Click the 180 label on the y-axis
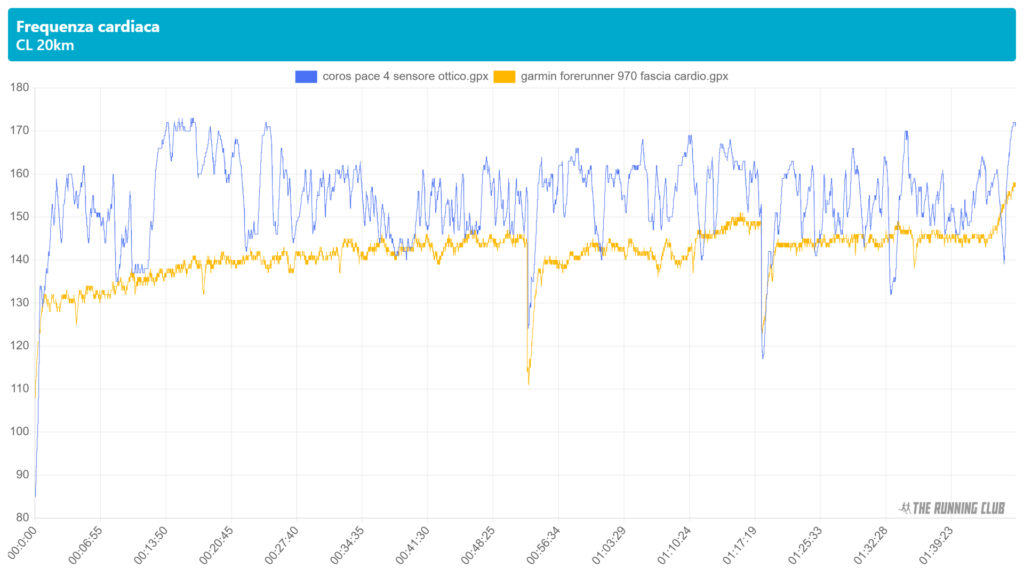The image size is (1024, 576). coord(18,88)
